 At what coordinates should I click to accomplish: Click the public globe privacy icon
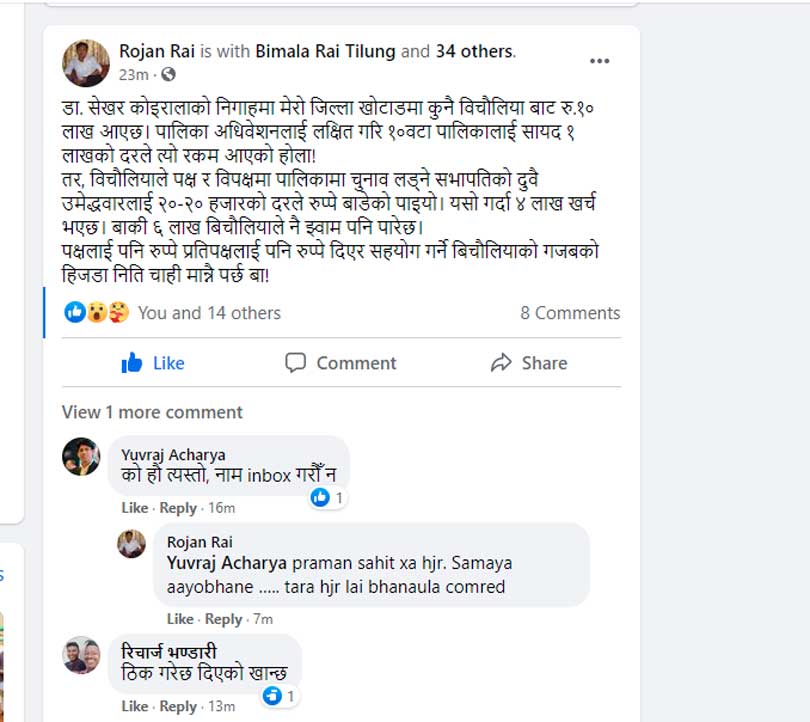168,75
